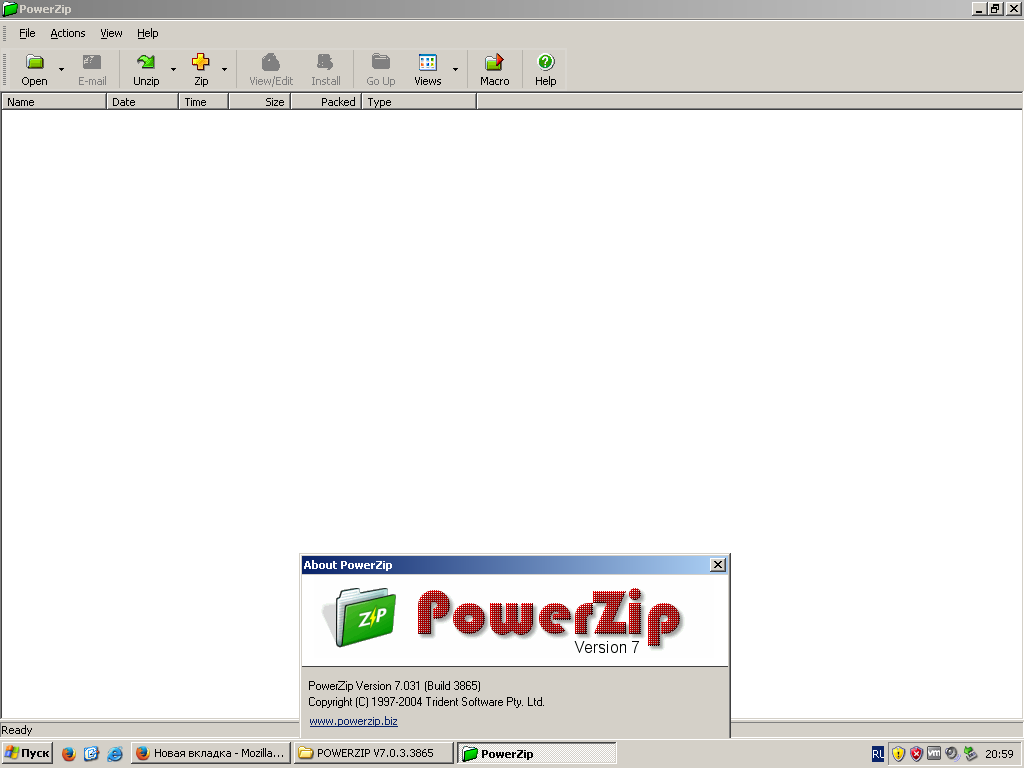Open the File menu
The image size is (1024, 768).
[27, 33]
